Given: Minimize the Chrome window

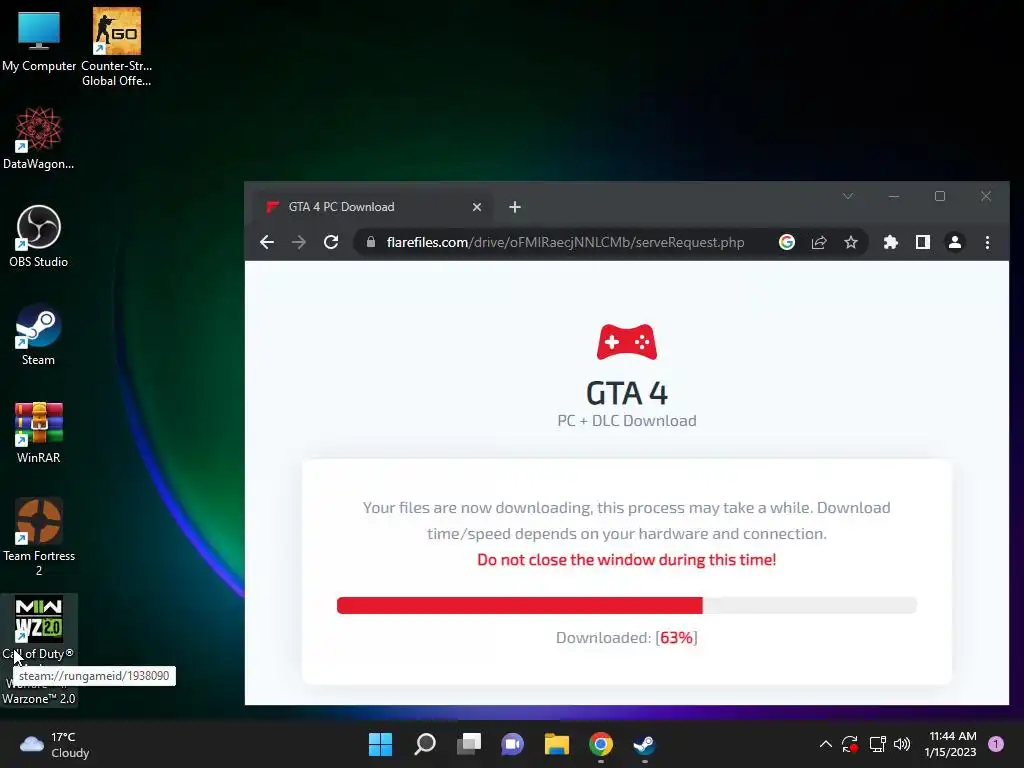Looking at the screenshot, I should (893, 196).
